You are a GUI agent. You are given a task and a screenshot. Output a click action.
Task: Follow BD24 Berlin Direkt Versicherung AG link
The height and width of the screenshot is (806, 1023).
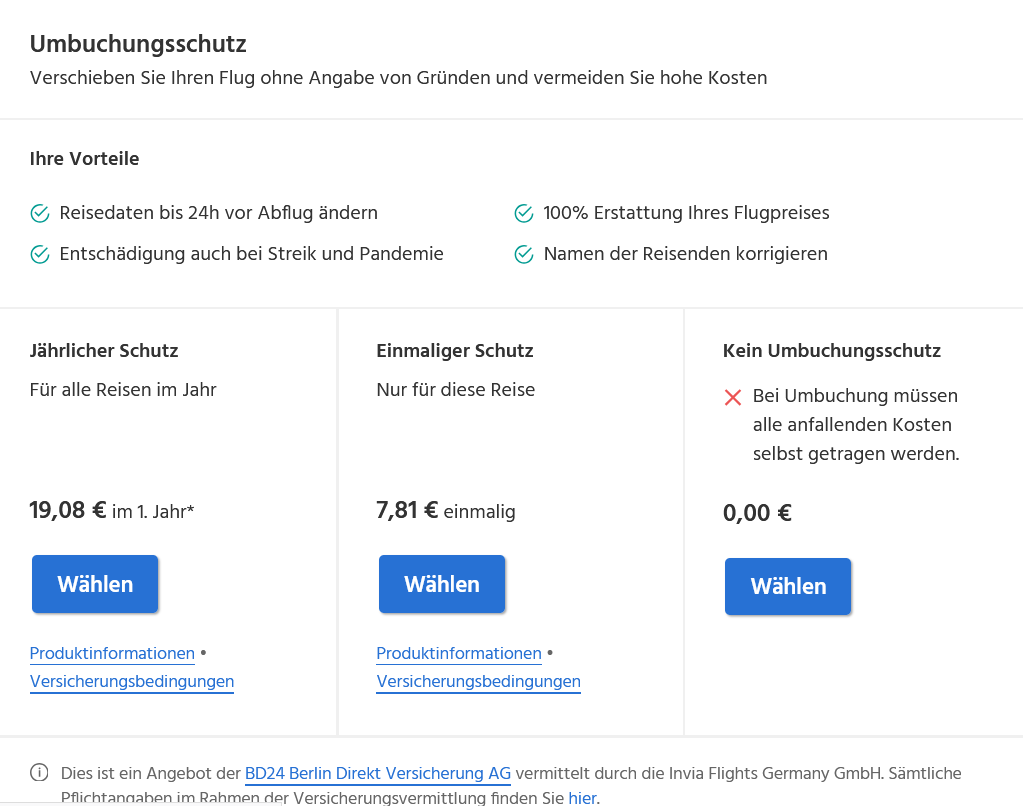pos(378,773)
